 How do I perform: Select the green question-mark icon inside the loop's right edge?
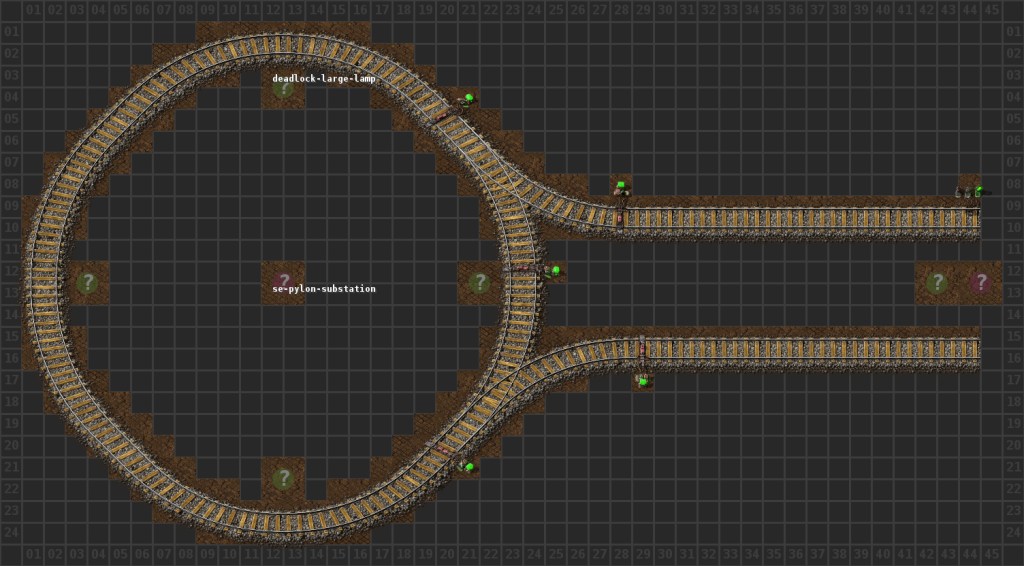pos(479,283)
